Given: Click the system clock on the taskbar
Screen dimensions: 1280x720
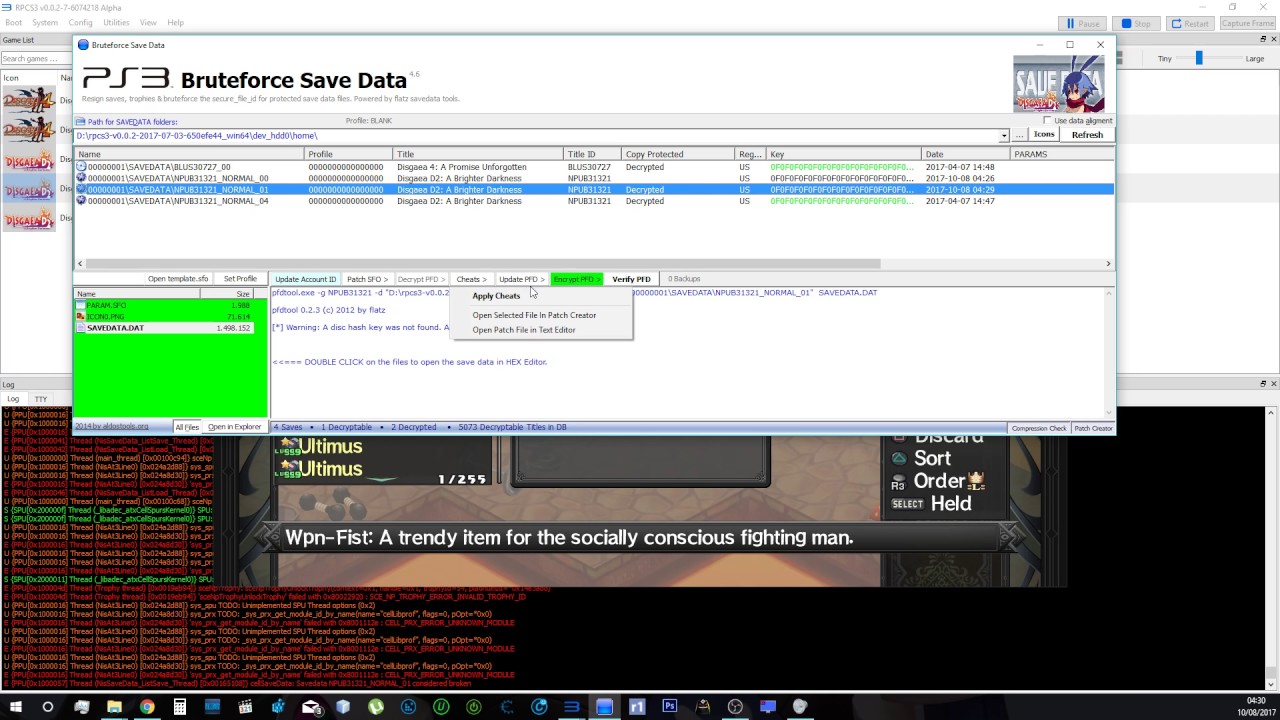Looking at the screenshot, I should coord(1255,707).
